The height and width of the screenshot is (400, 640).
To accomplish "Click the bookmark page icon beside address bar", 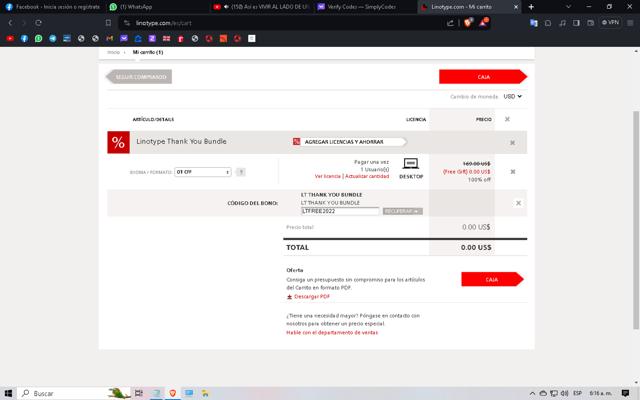I will tap(108, 23).
